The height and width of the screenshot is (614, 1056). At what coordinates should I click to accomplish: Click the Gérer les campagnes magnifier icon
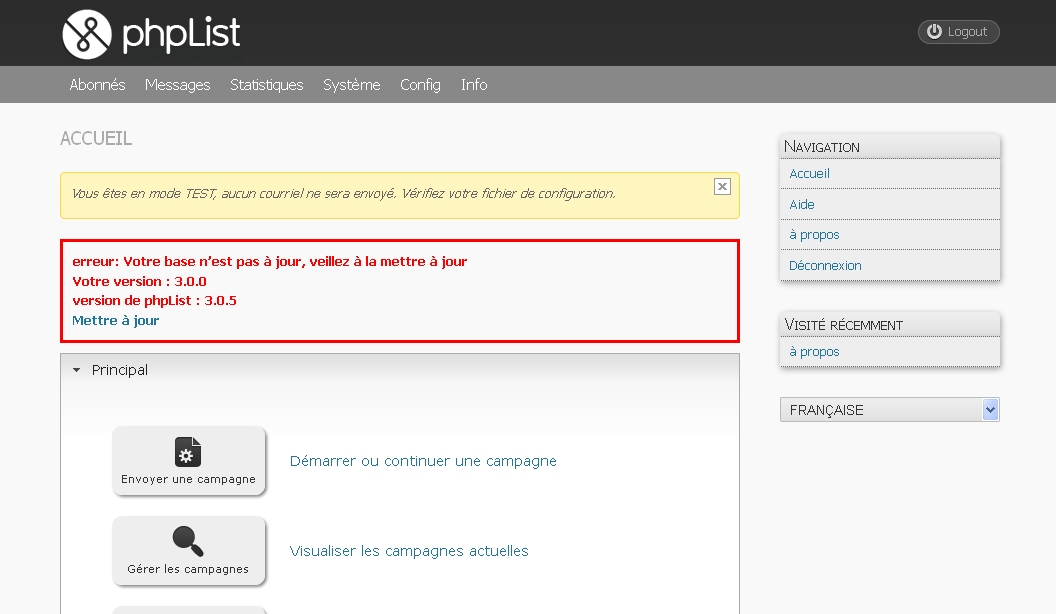pos(188,541)
